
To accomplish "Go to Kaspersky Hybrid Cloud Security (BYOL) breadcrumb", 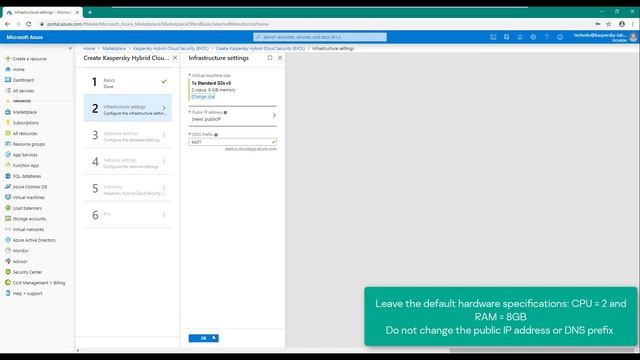I will pyautogui.click(x=171, y=48).
